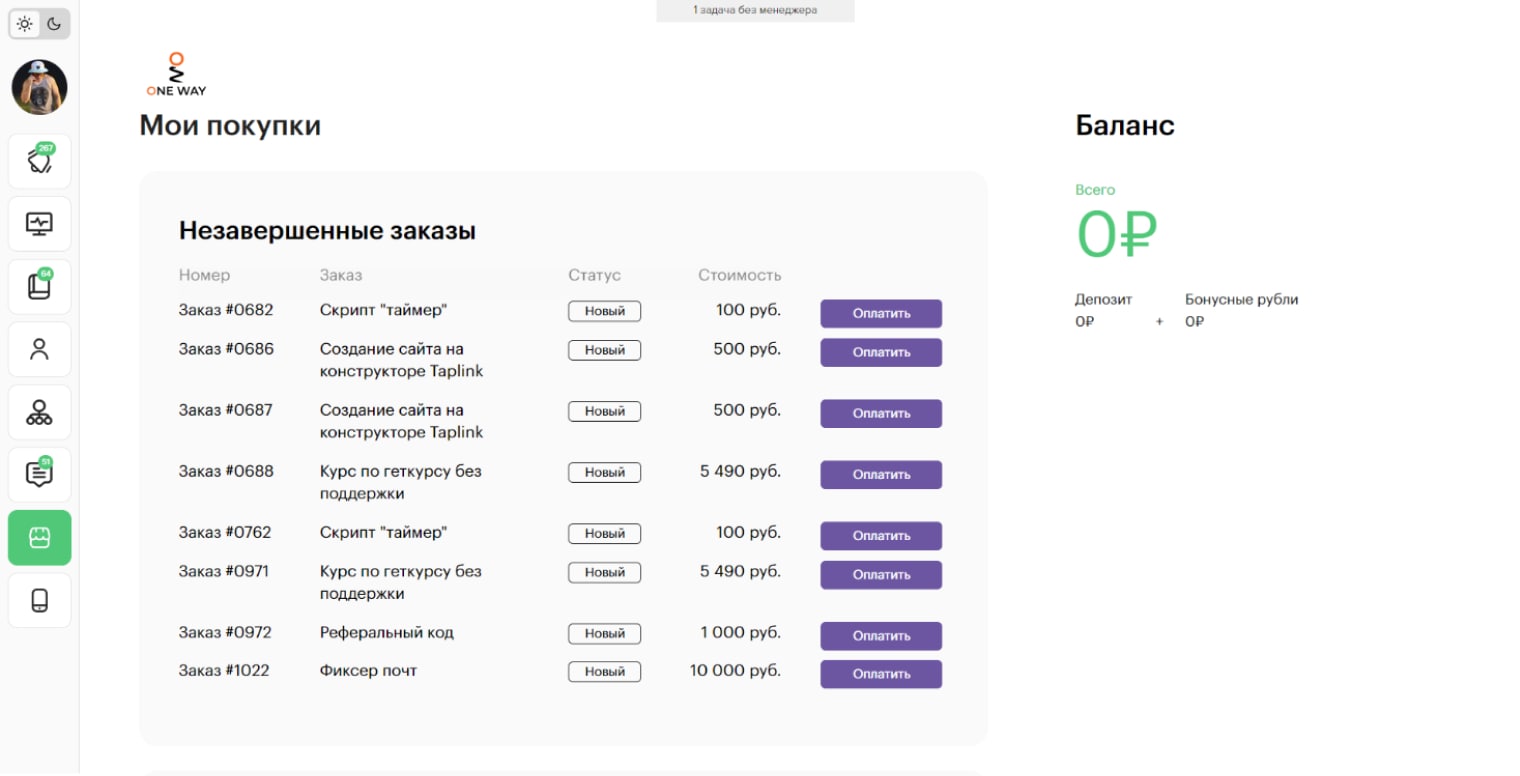Open the '1 задача без менеджера' banner

(755, 11)
